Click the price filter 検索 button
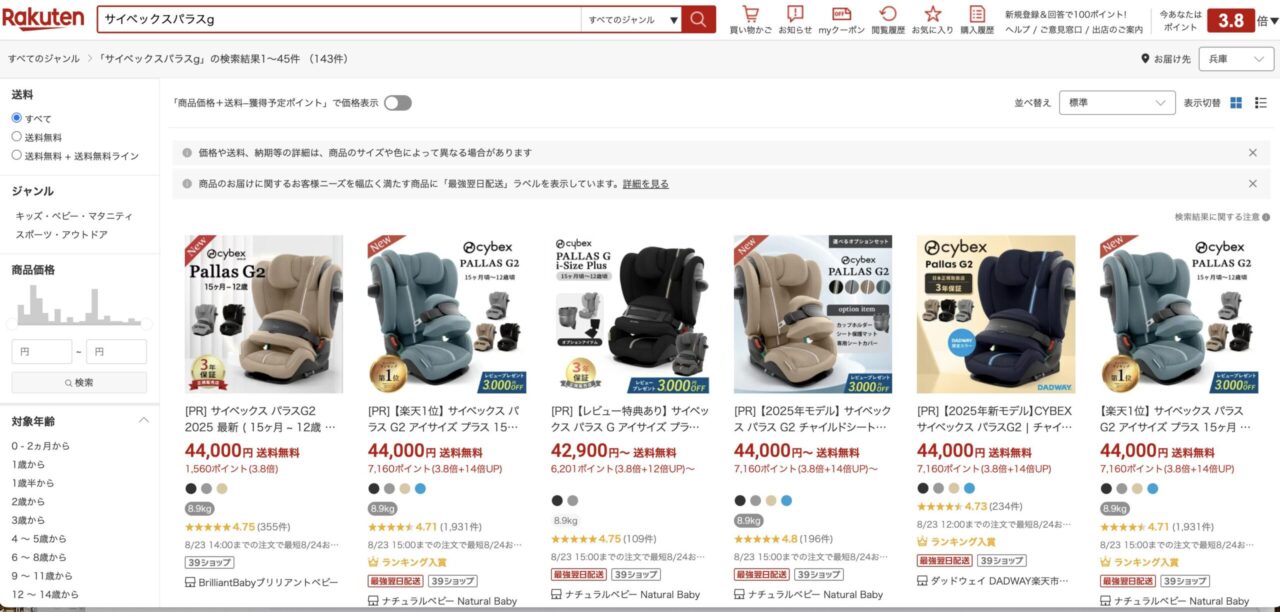The width and height of the screenshot is (1280, 612). (79, 383)
